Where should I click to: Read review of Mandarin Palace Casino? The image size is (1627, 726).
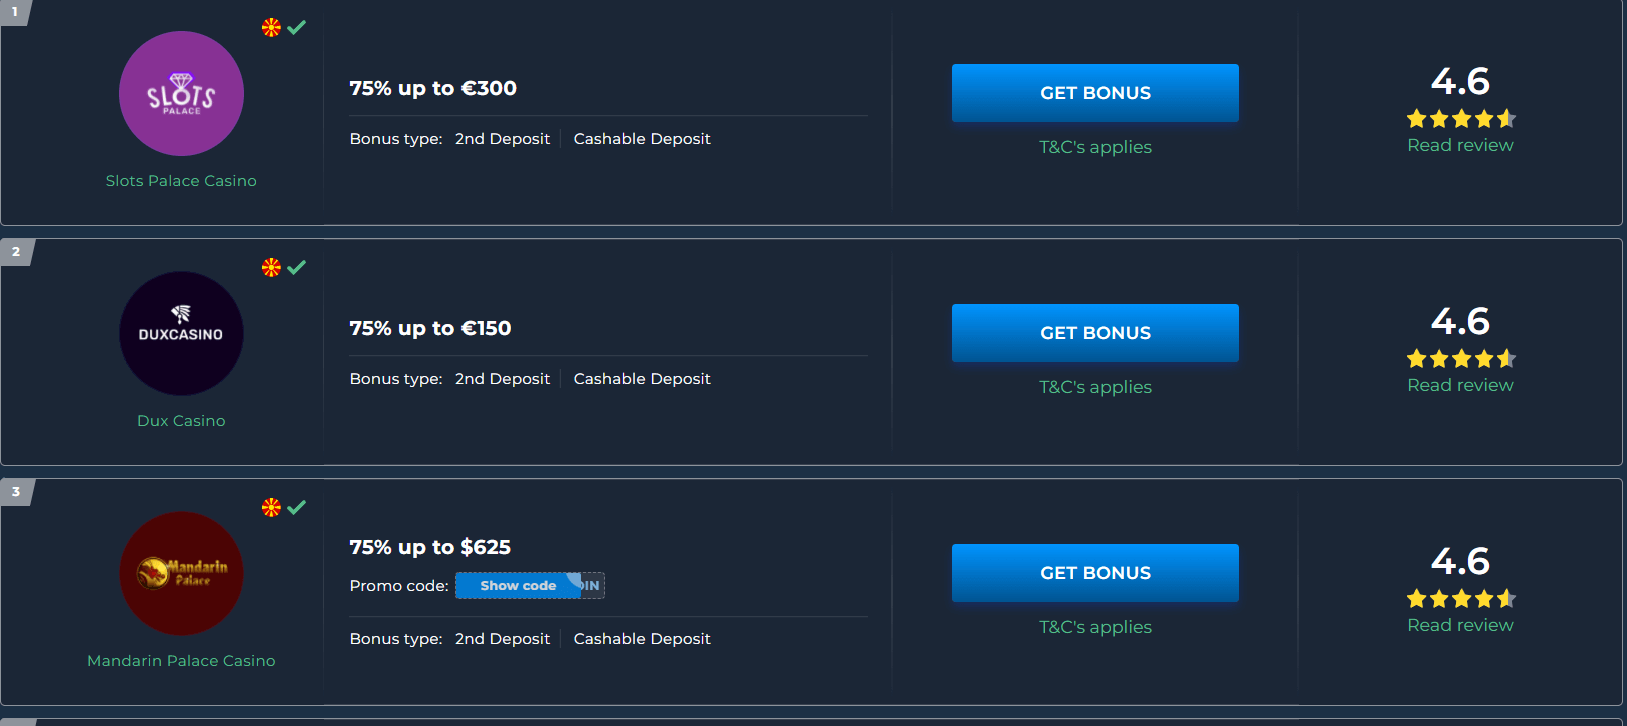[1460, 625]
